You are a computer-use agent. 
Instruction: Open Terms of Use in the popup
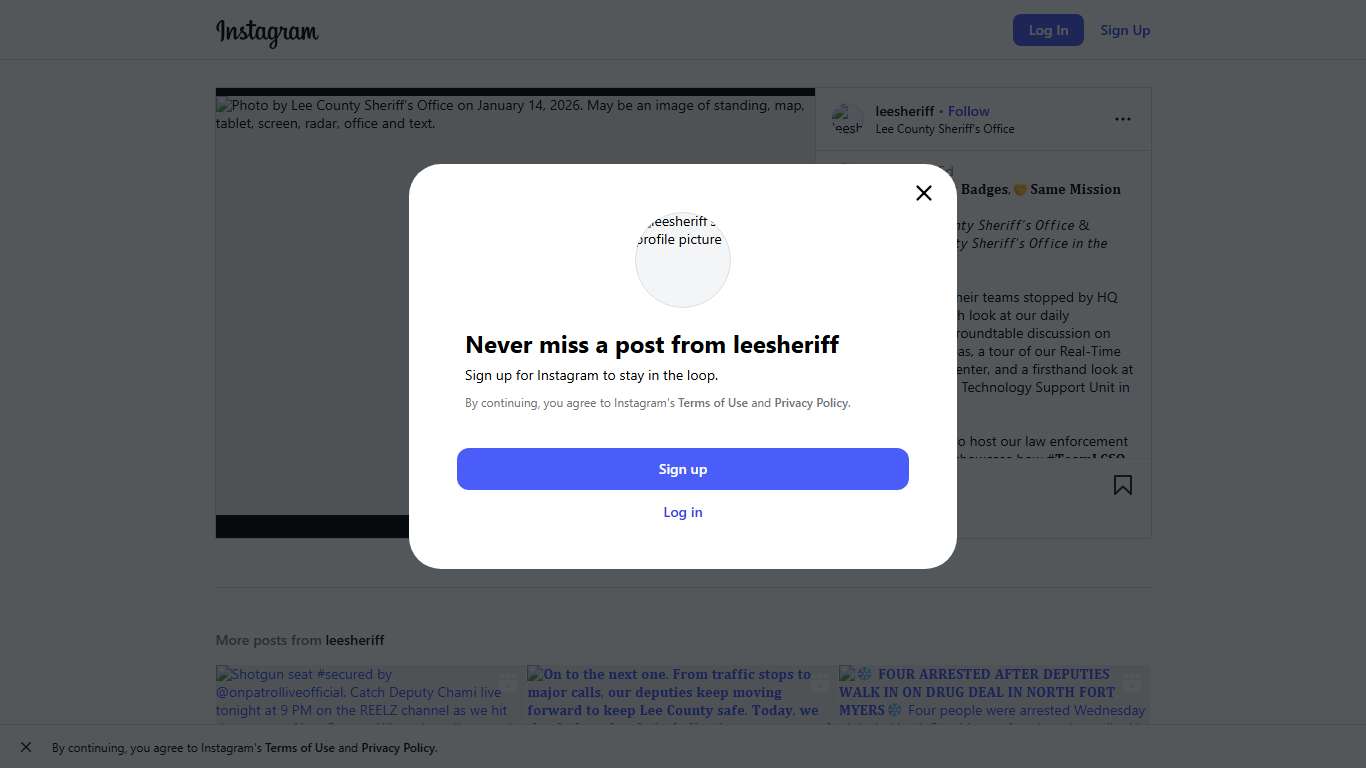click(x=713, y=403)
